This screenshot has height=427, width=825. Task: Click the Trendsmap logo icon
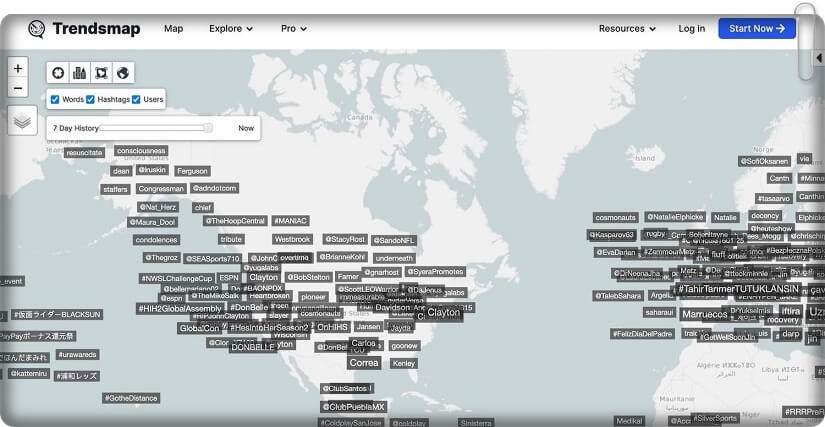click(x=37, y=29)
